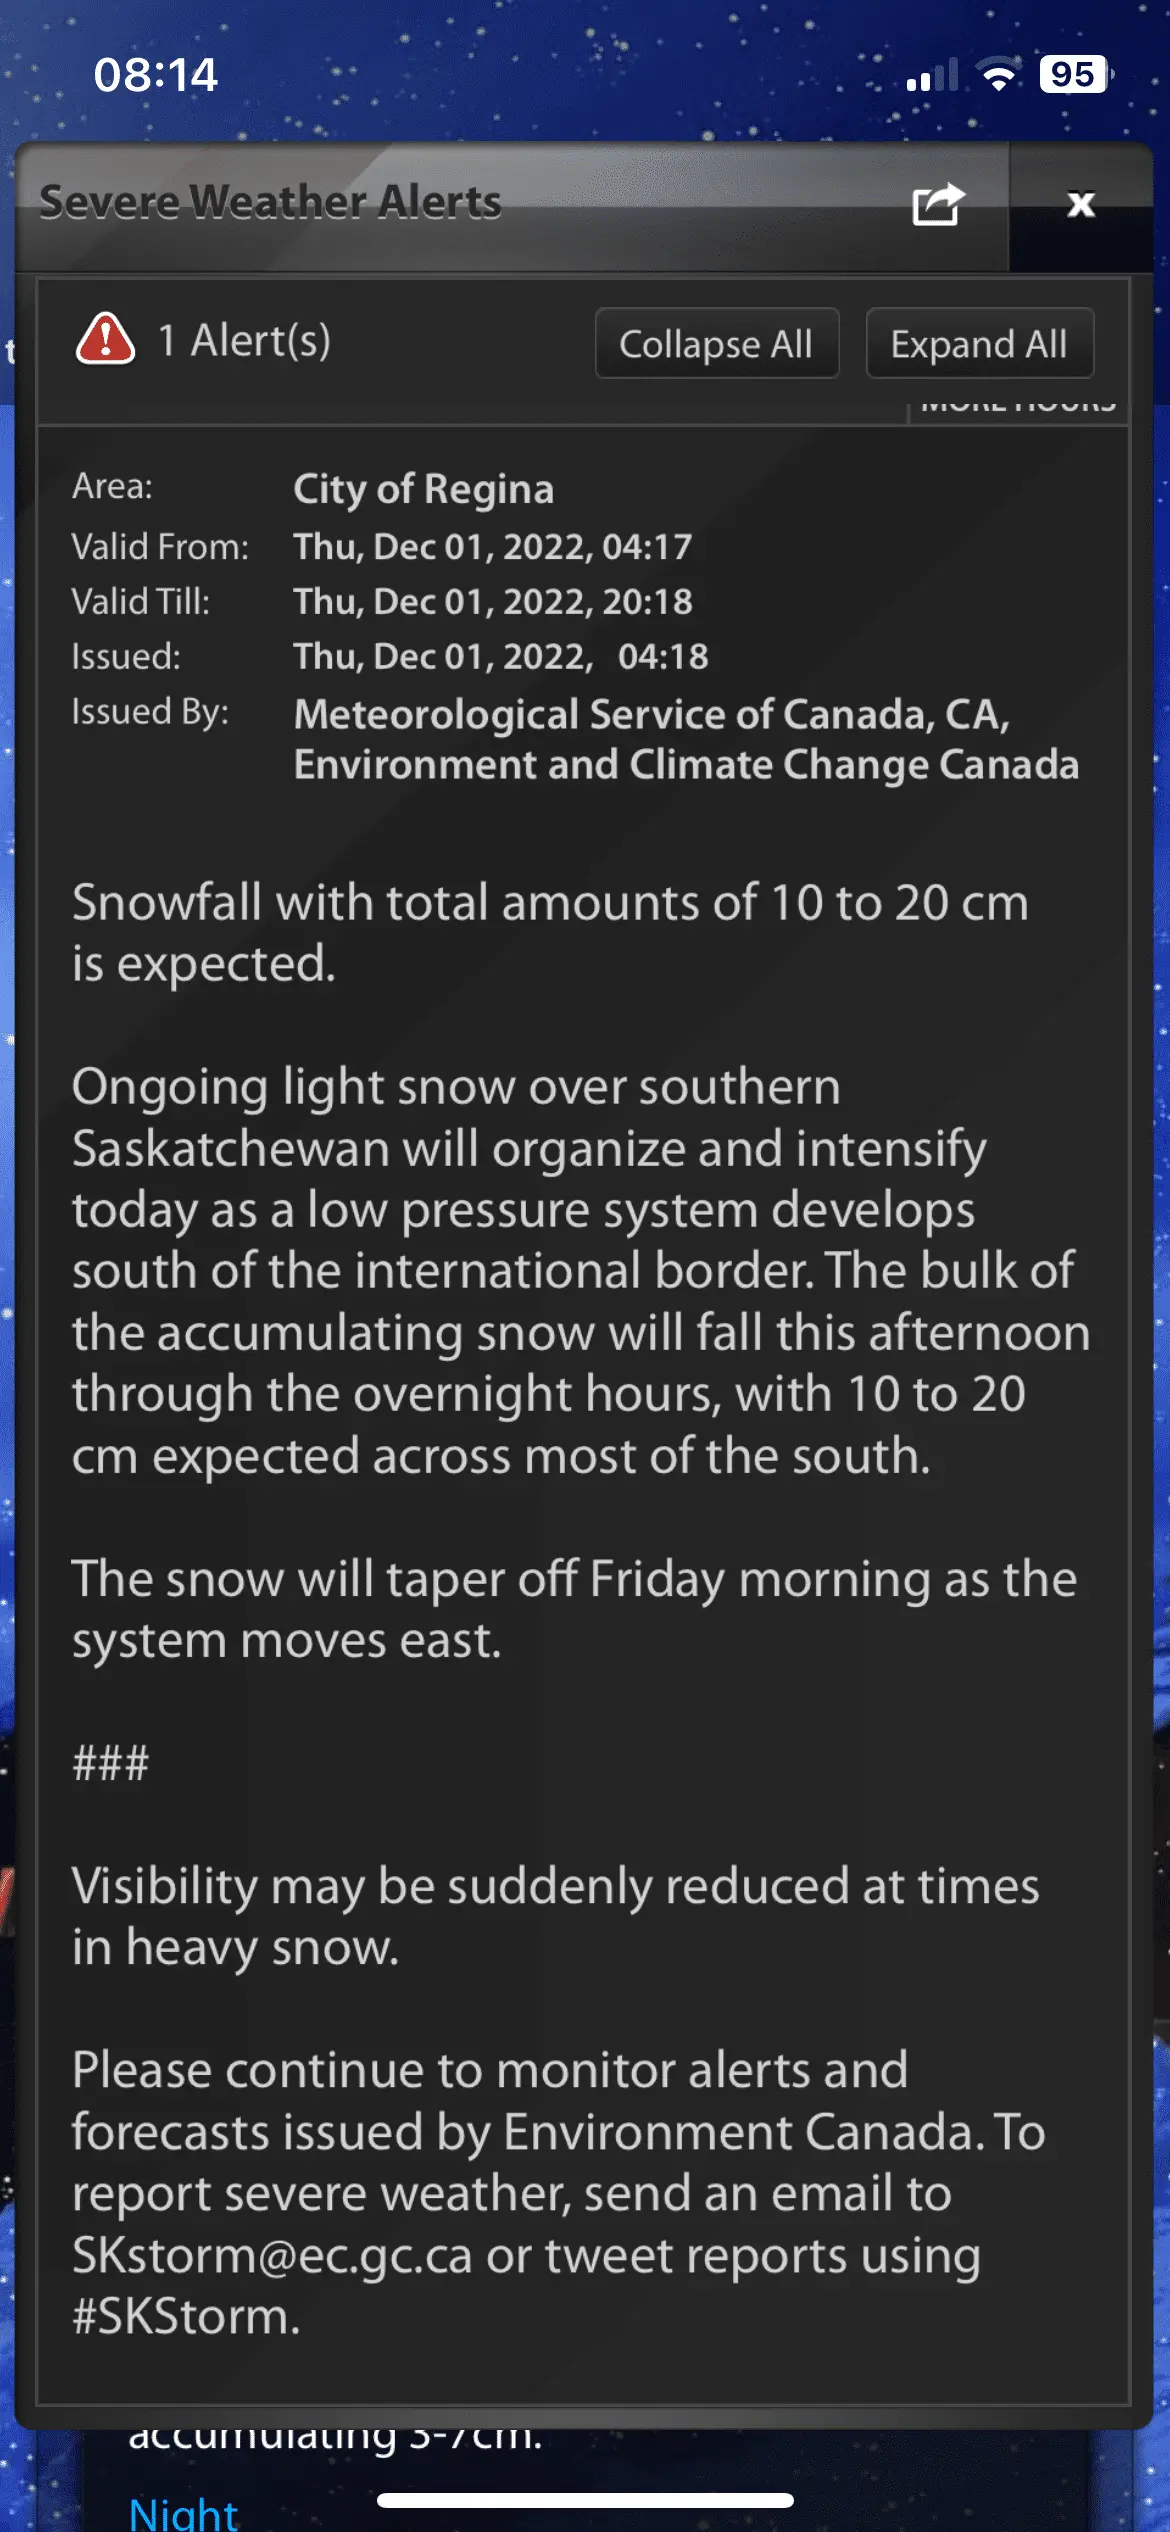Tap the Issued By agency text
Viewport: 1170px width, 2532px height.
click(x=686, y=739)
